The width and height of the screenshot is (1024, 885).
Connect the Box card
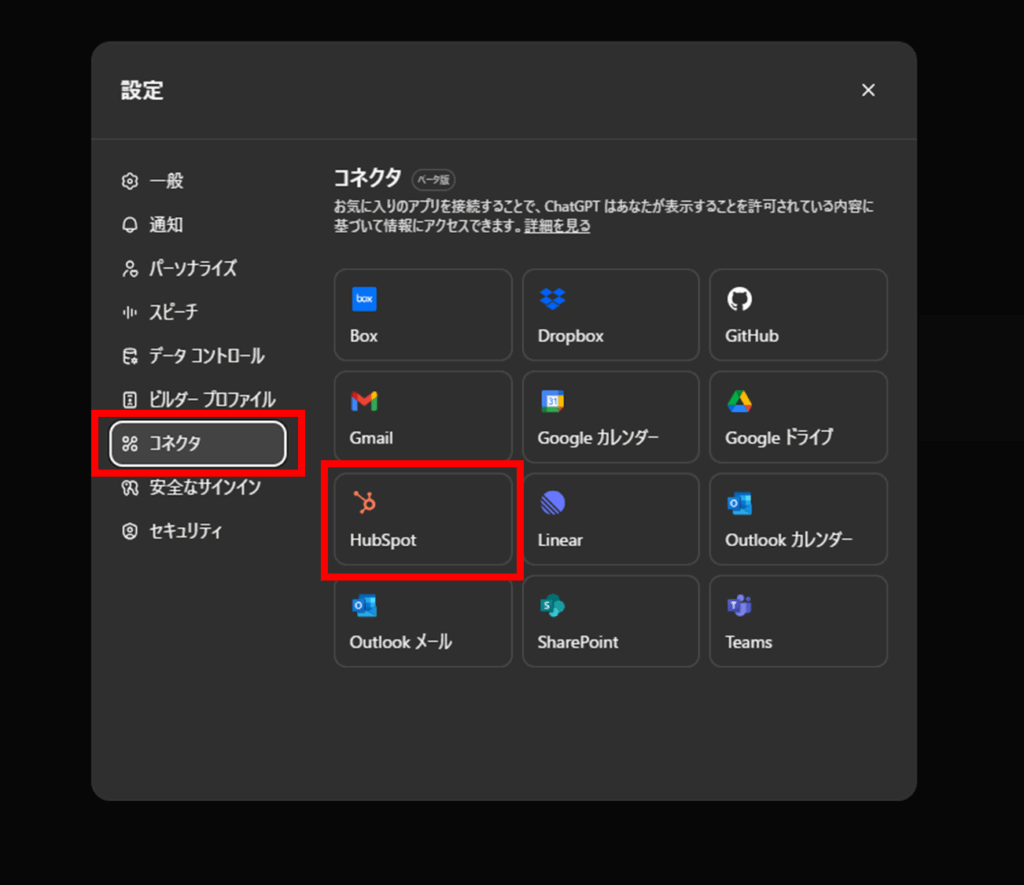pos(423,315)
